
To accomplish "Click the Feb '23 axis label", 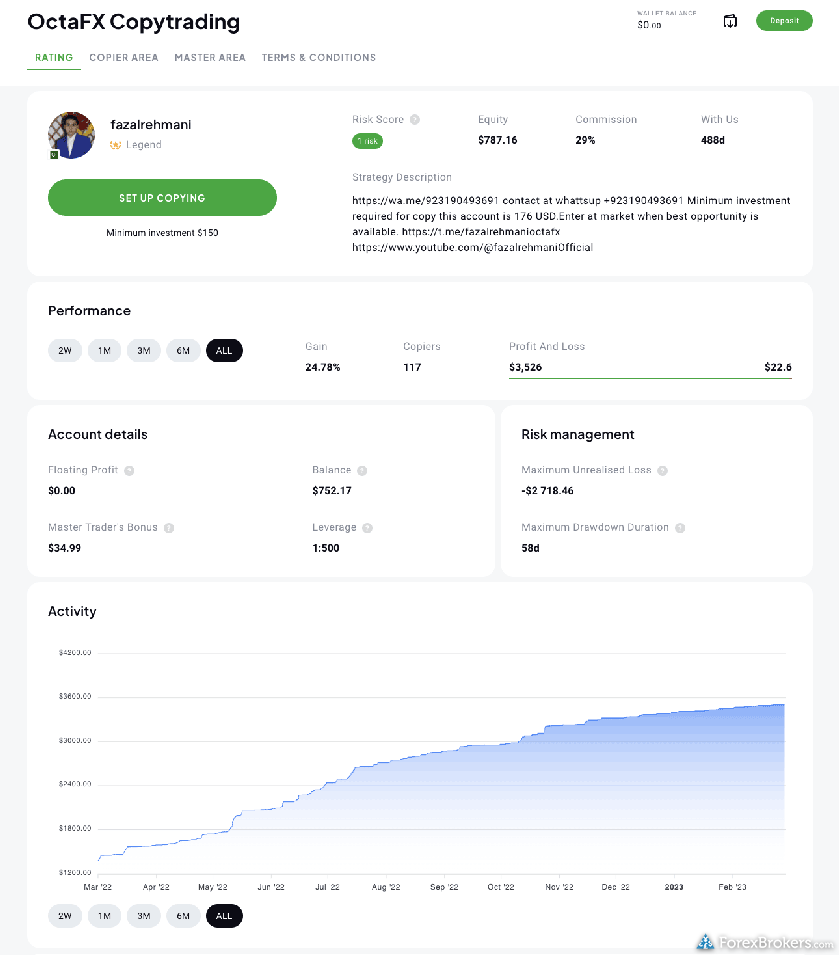I will (732, 887).
